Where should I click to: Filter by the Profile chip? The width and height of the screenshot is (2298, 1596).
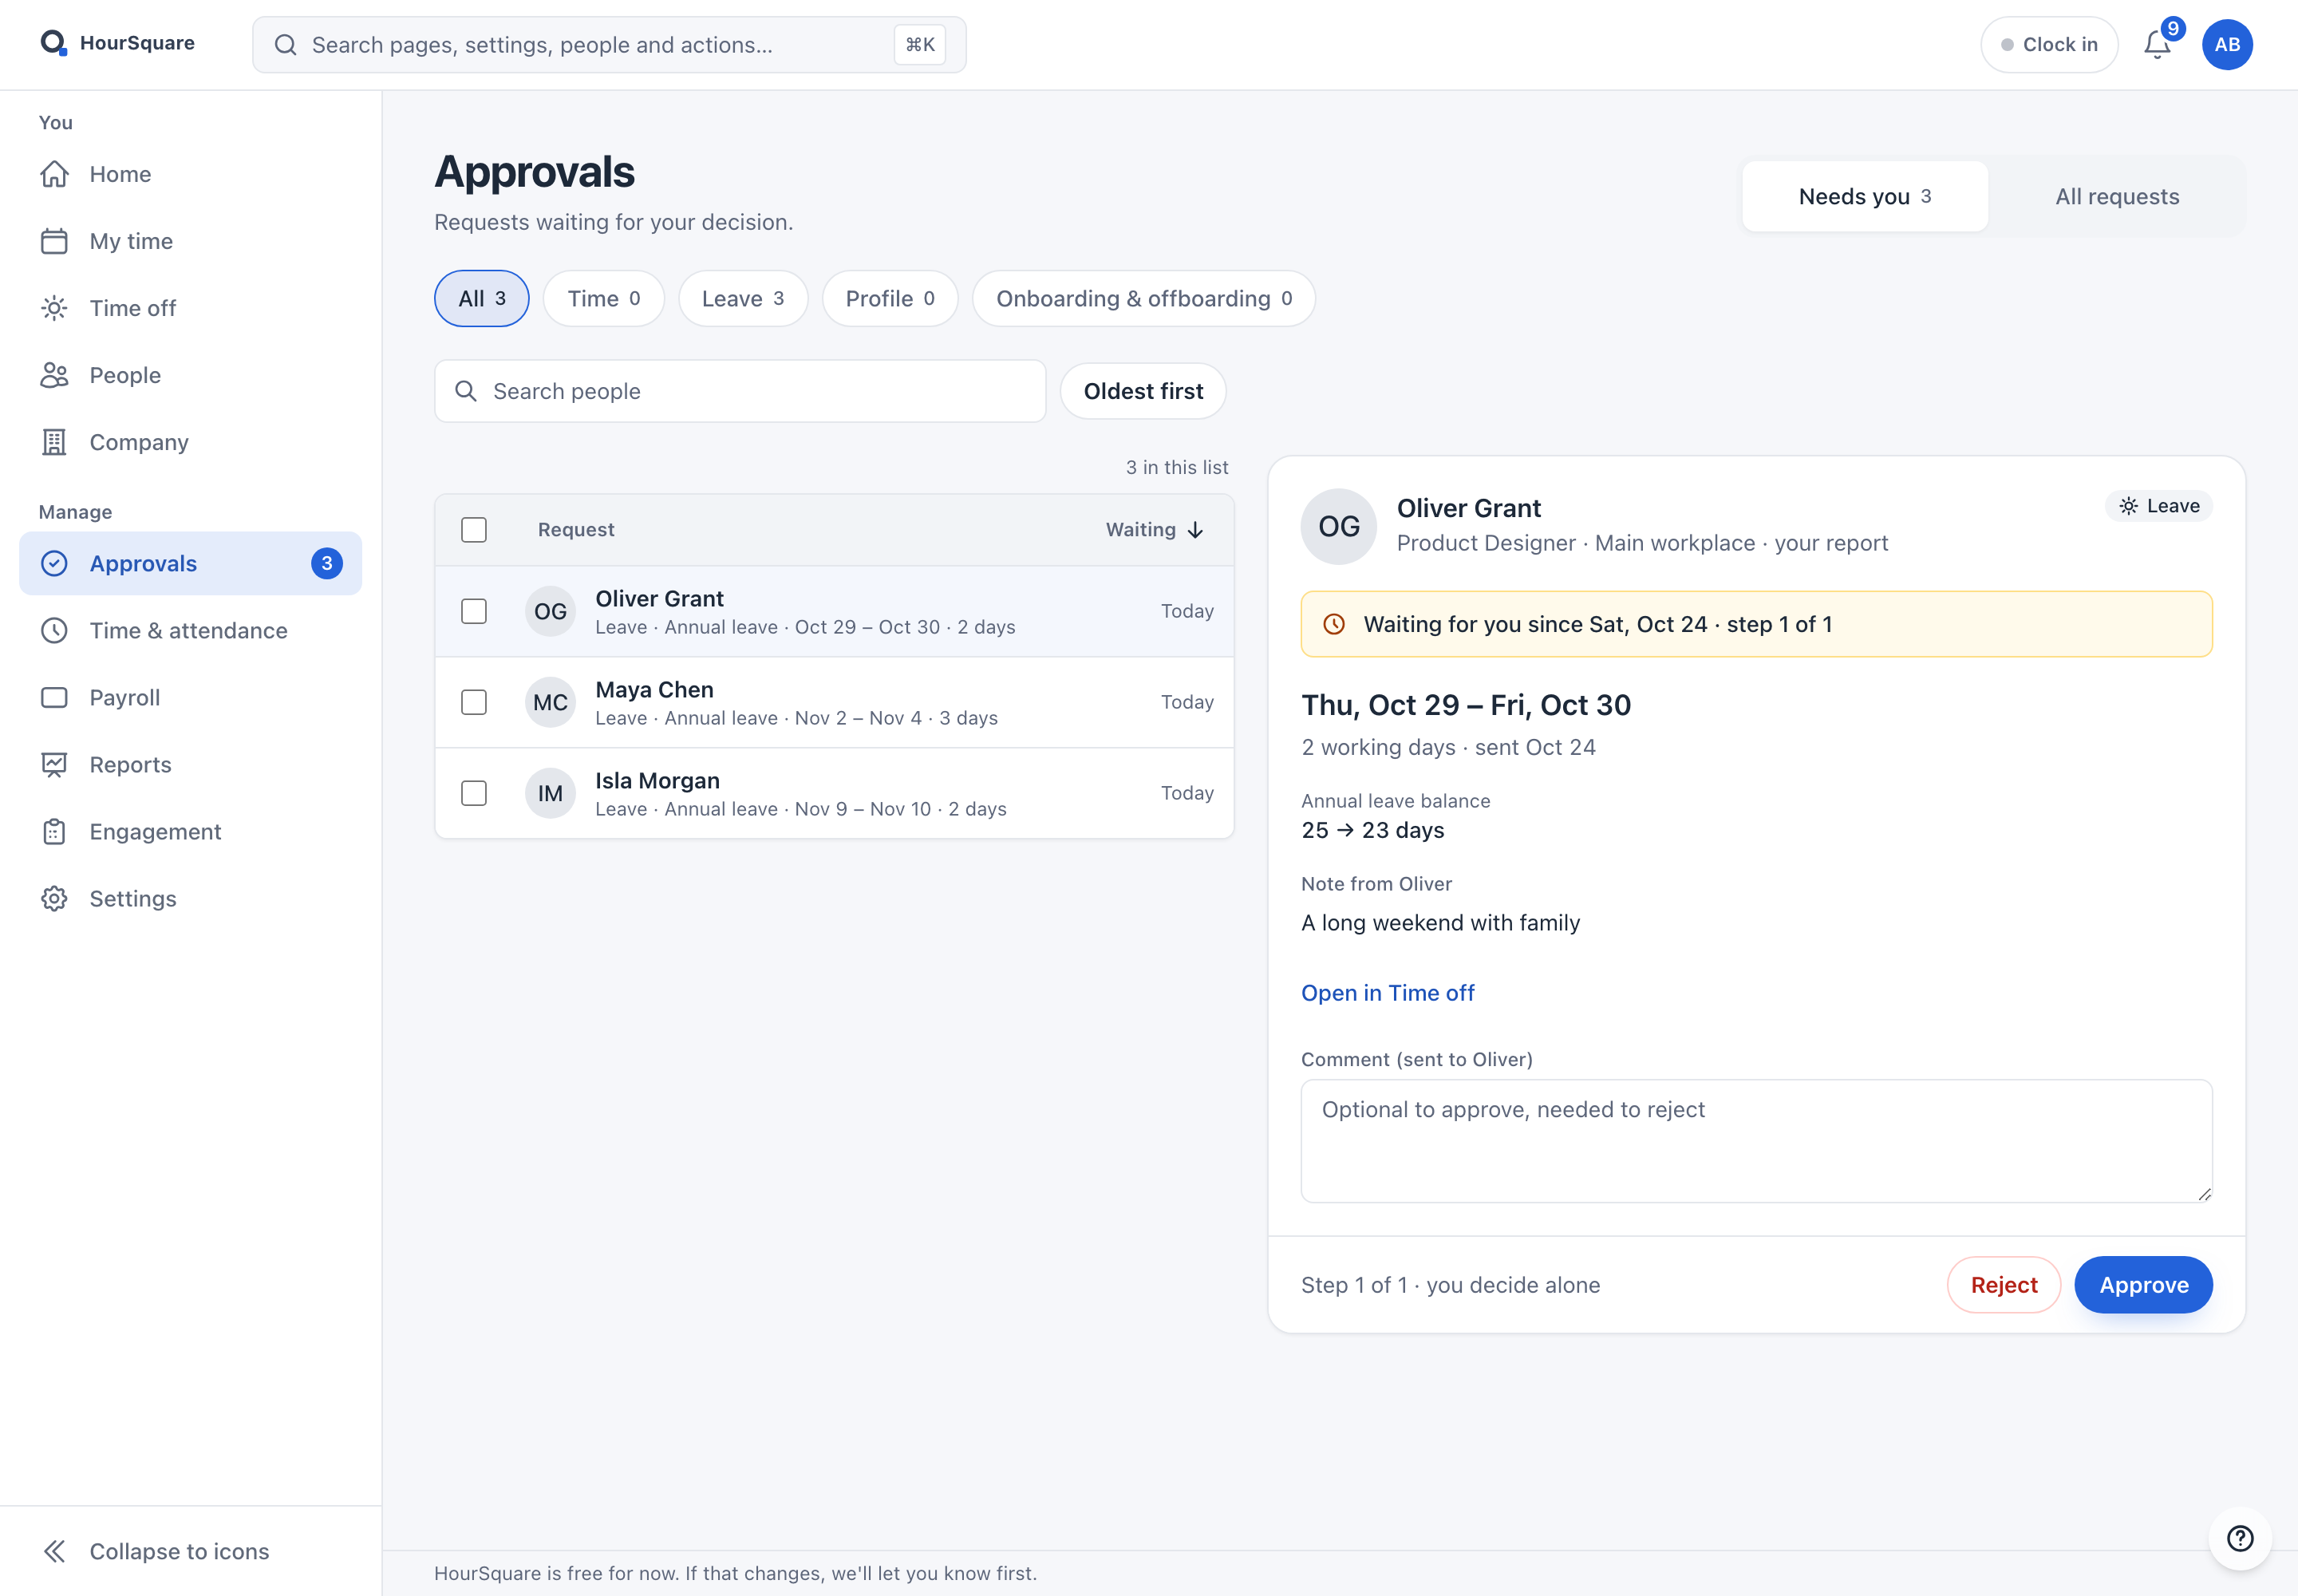[x=890, y=298]
